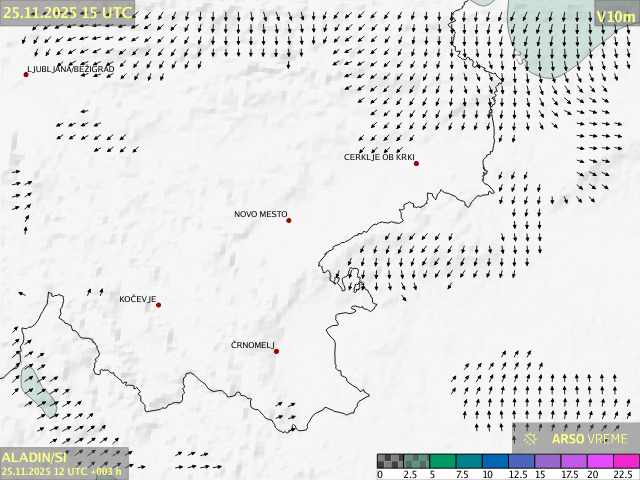
Task: Click the Kočevje red station marker
Action: click(x=158, y=305)
